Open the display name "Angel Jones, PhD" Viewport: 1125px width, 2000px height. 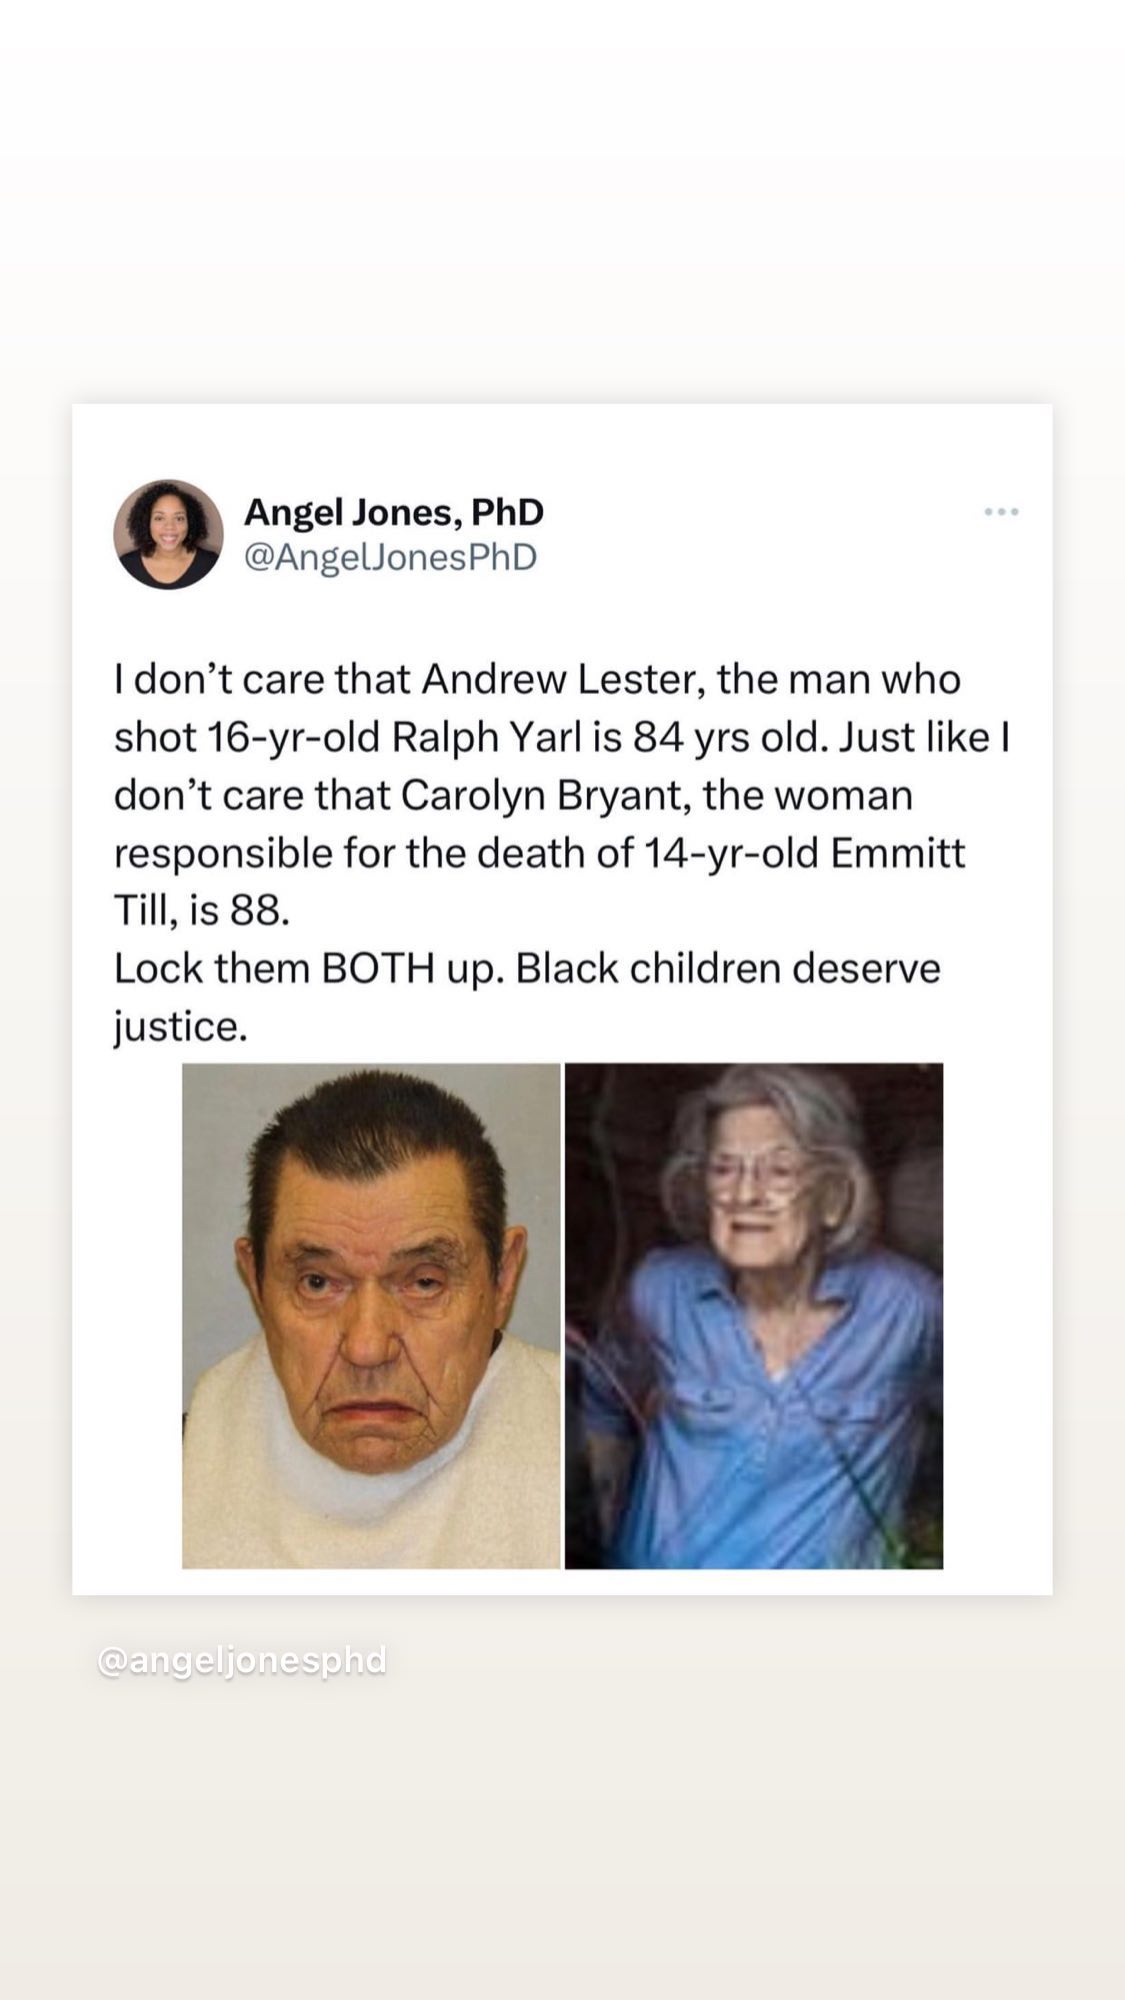[394, 512]
